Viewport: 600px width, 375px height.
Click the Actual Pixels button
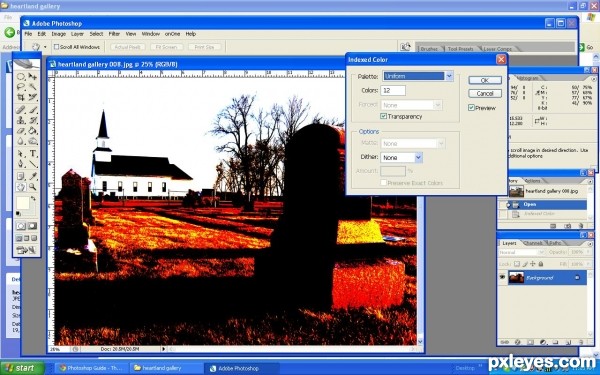(127, 47)
